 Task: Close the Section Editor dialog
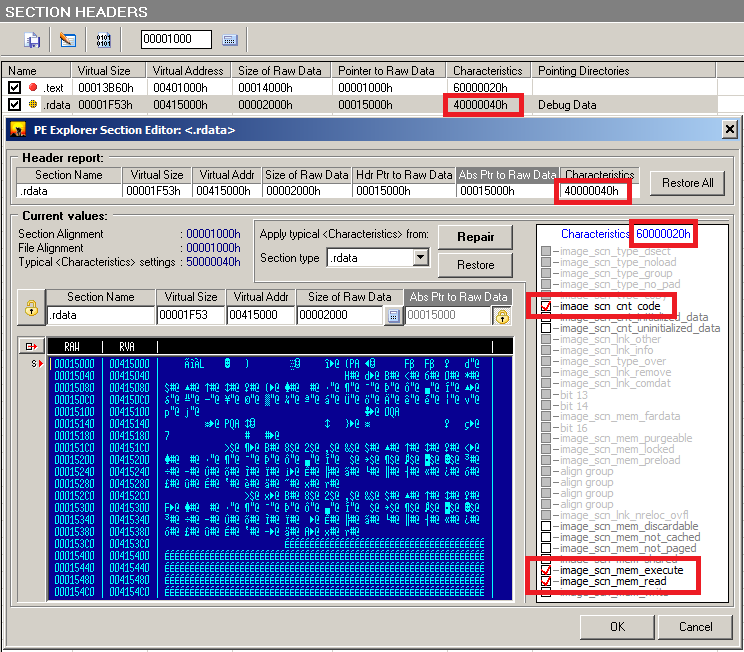[x=729, y=129]
